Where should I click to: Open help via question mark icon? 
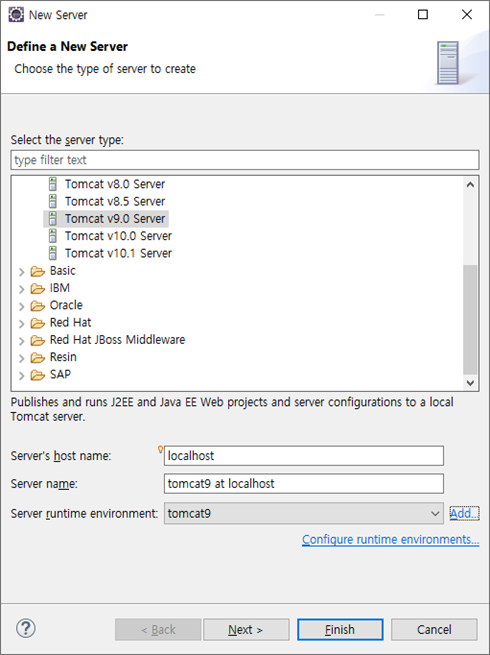(26, 629)
